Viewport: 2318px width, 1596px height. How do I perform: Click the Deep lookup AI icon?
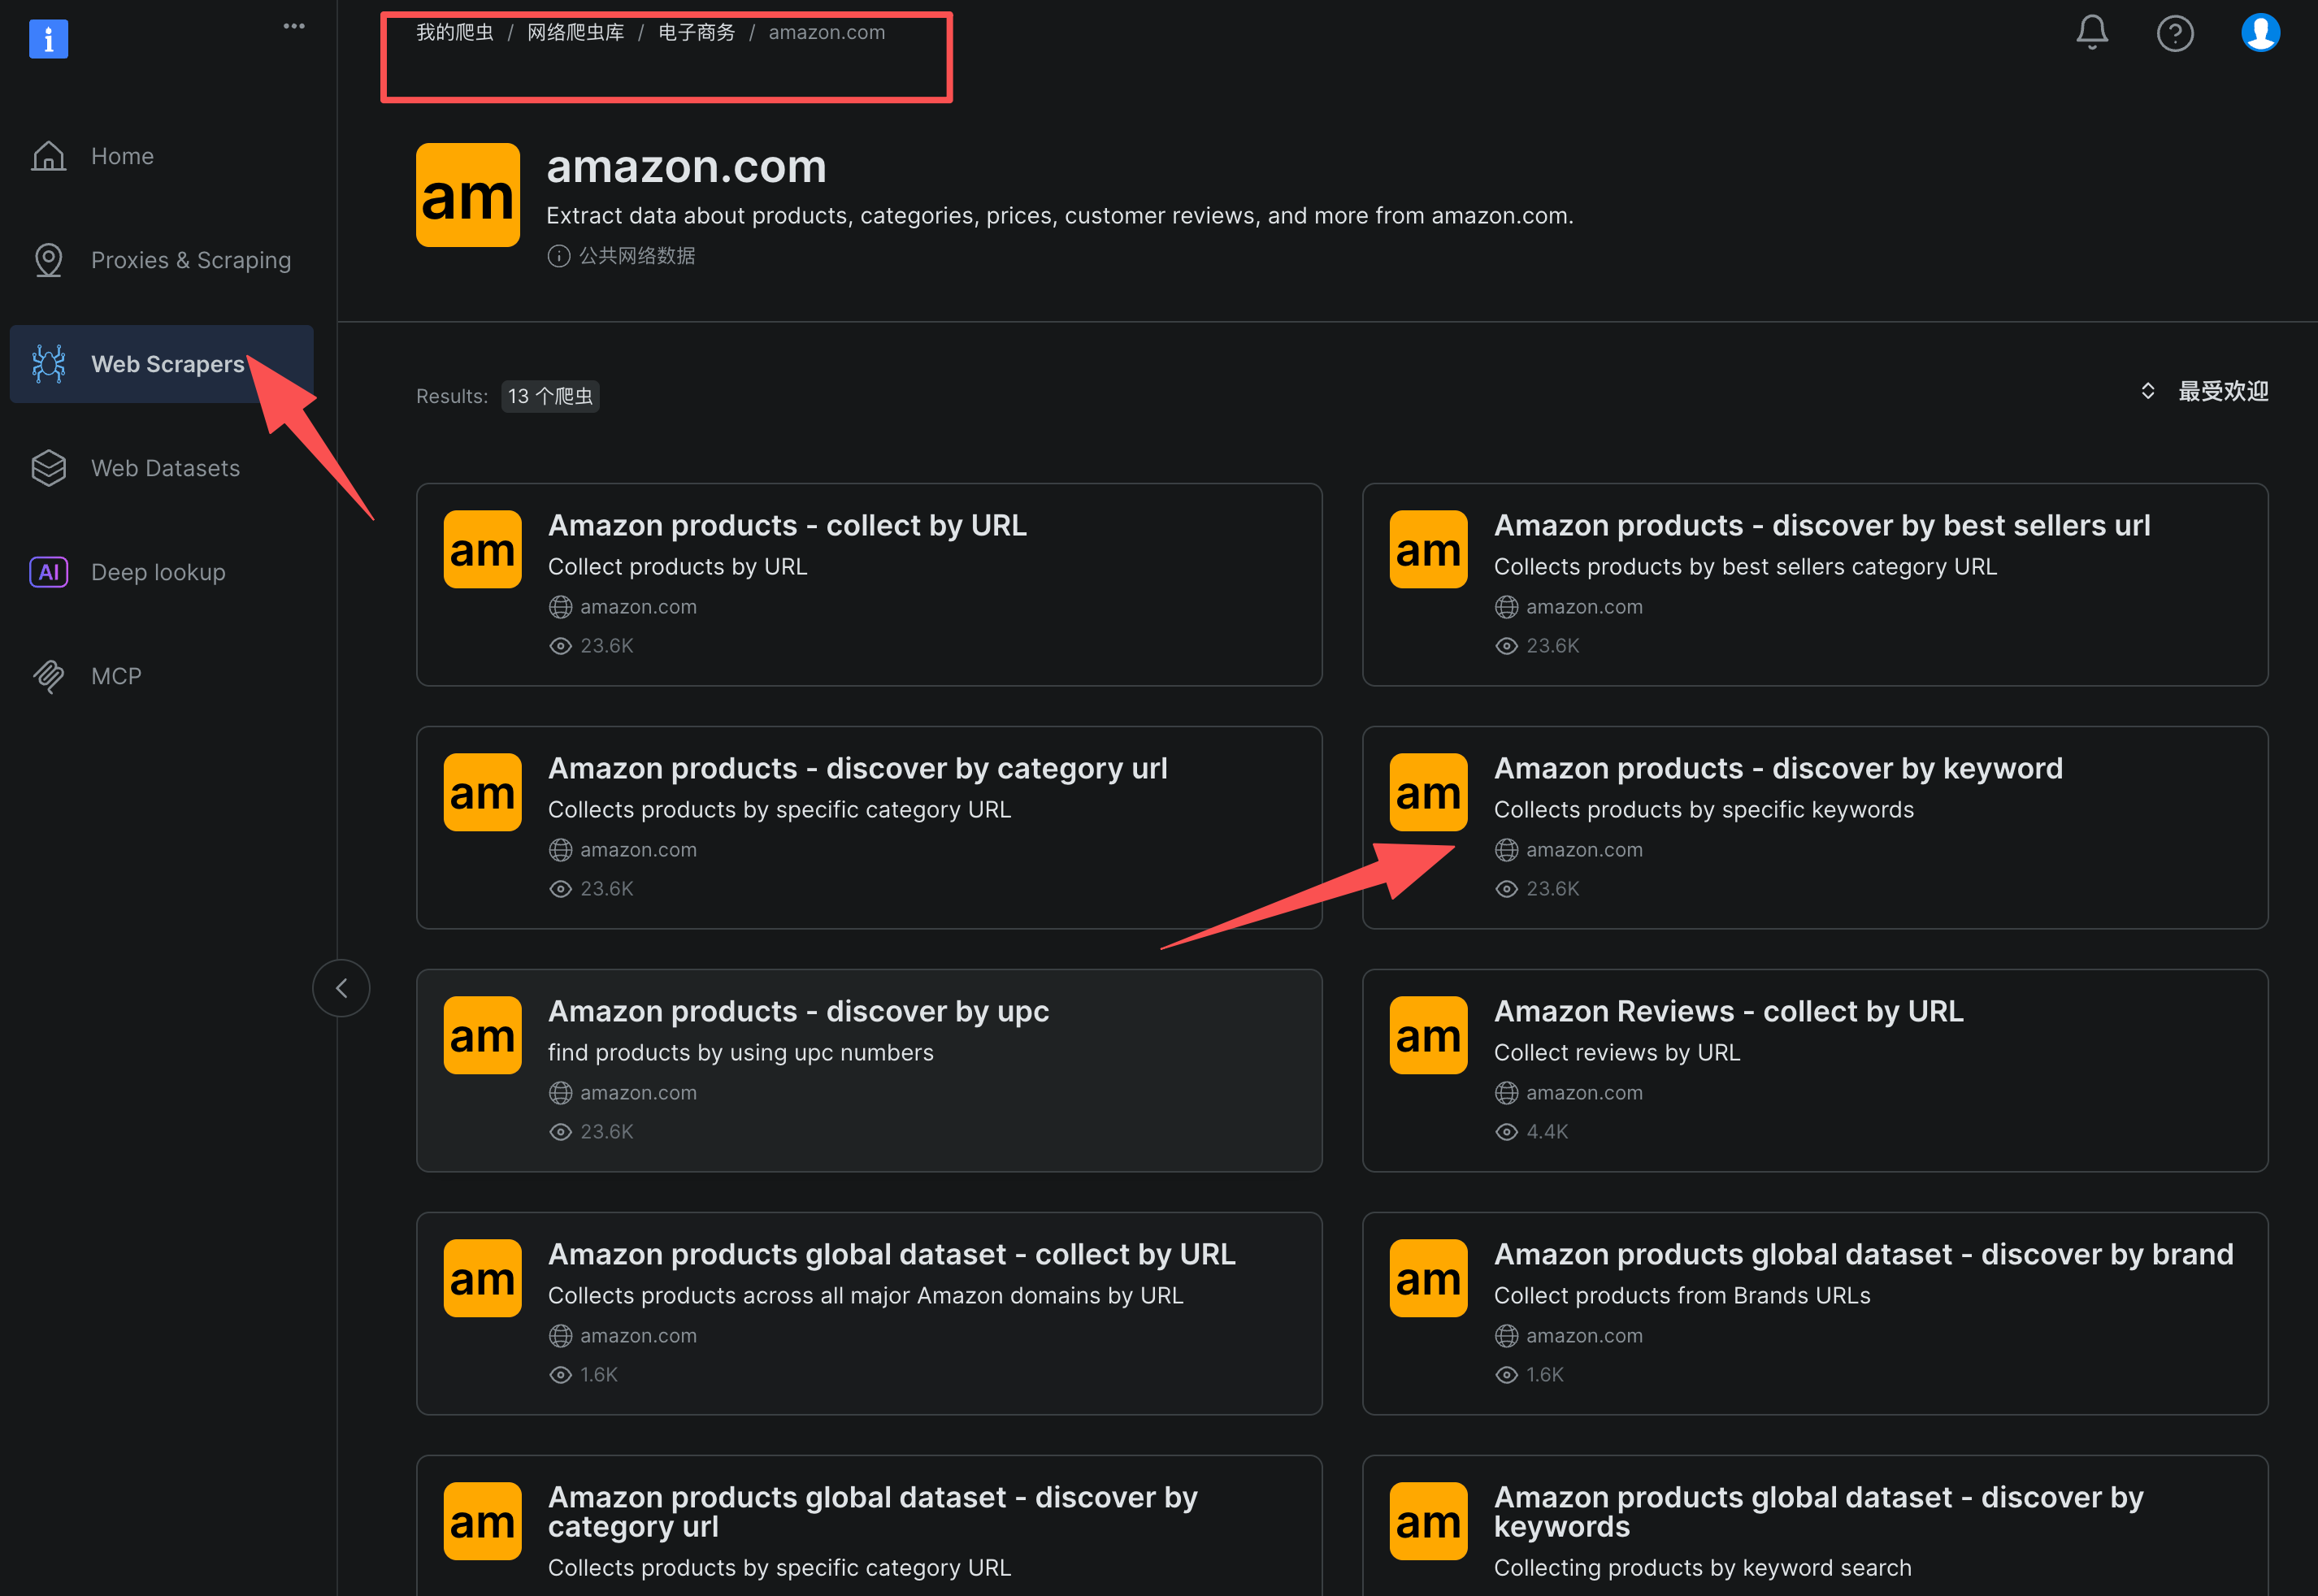(48, 572)
